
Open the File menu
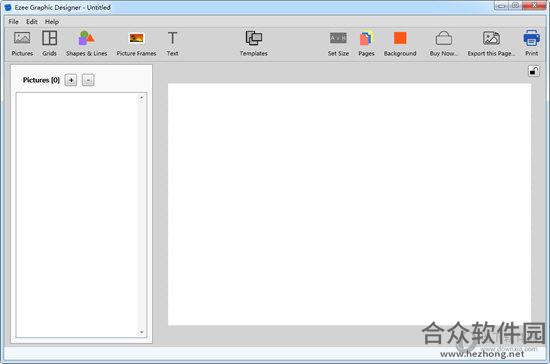pyautogui.click(x=14, y=22)
